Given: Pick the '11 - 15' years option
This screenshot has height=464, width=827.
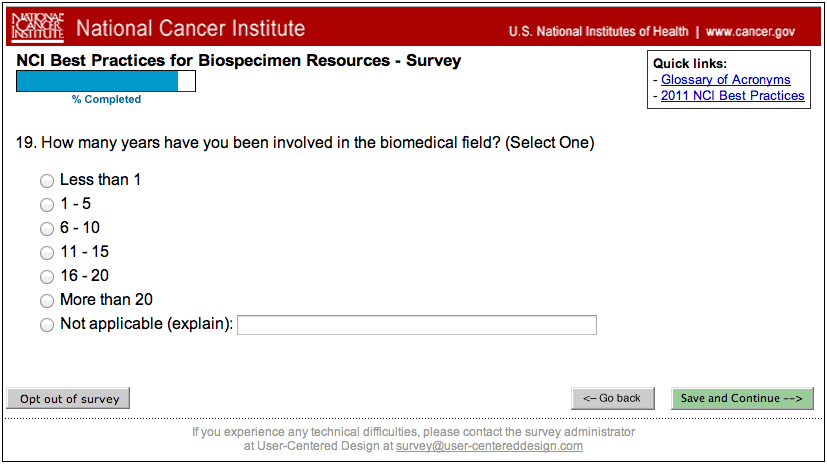Looking at the screenshot, I should [46, 253].
